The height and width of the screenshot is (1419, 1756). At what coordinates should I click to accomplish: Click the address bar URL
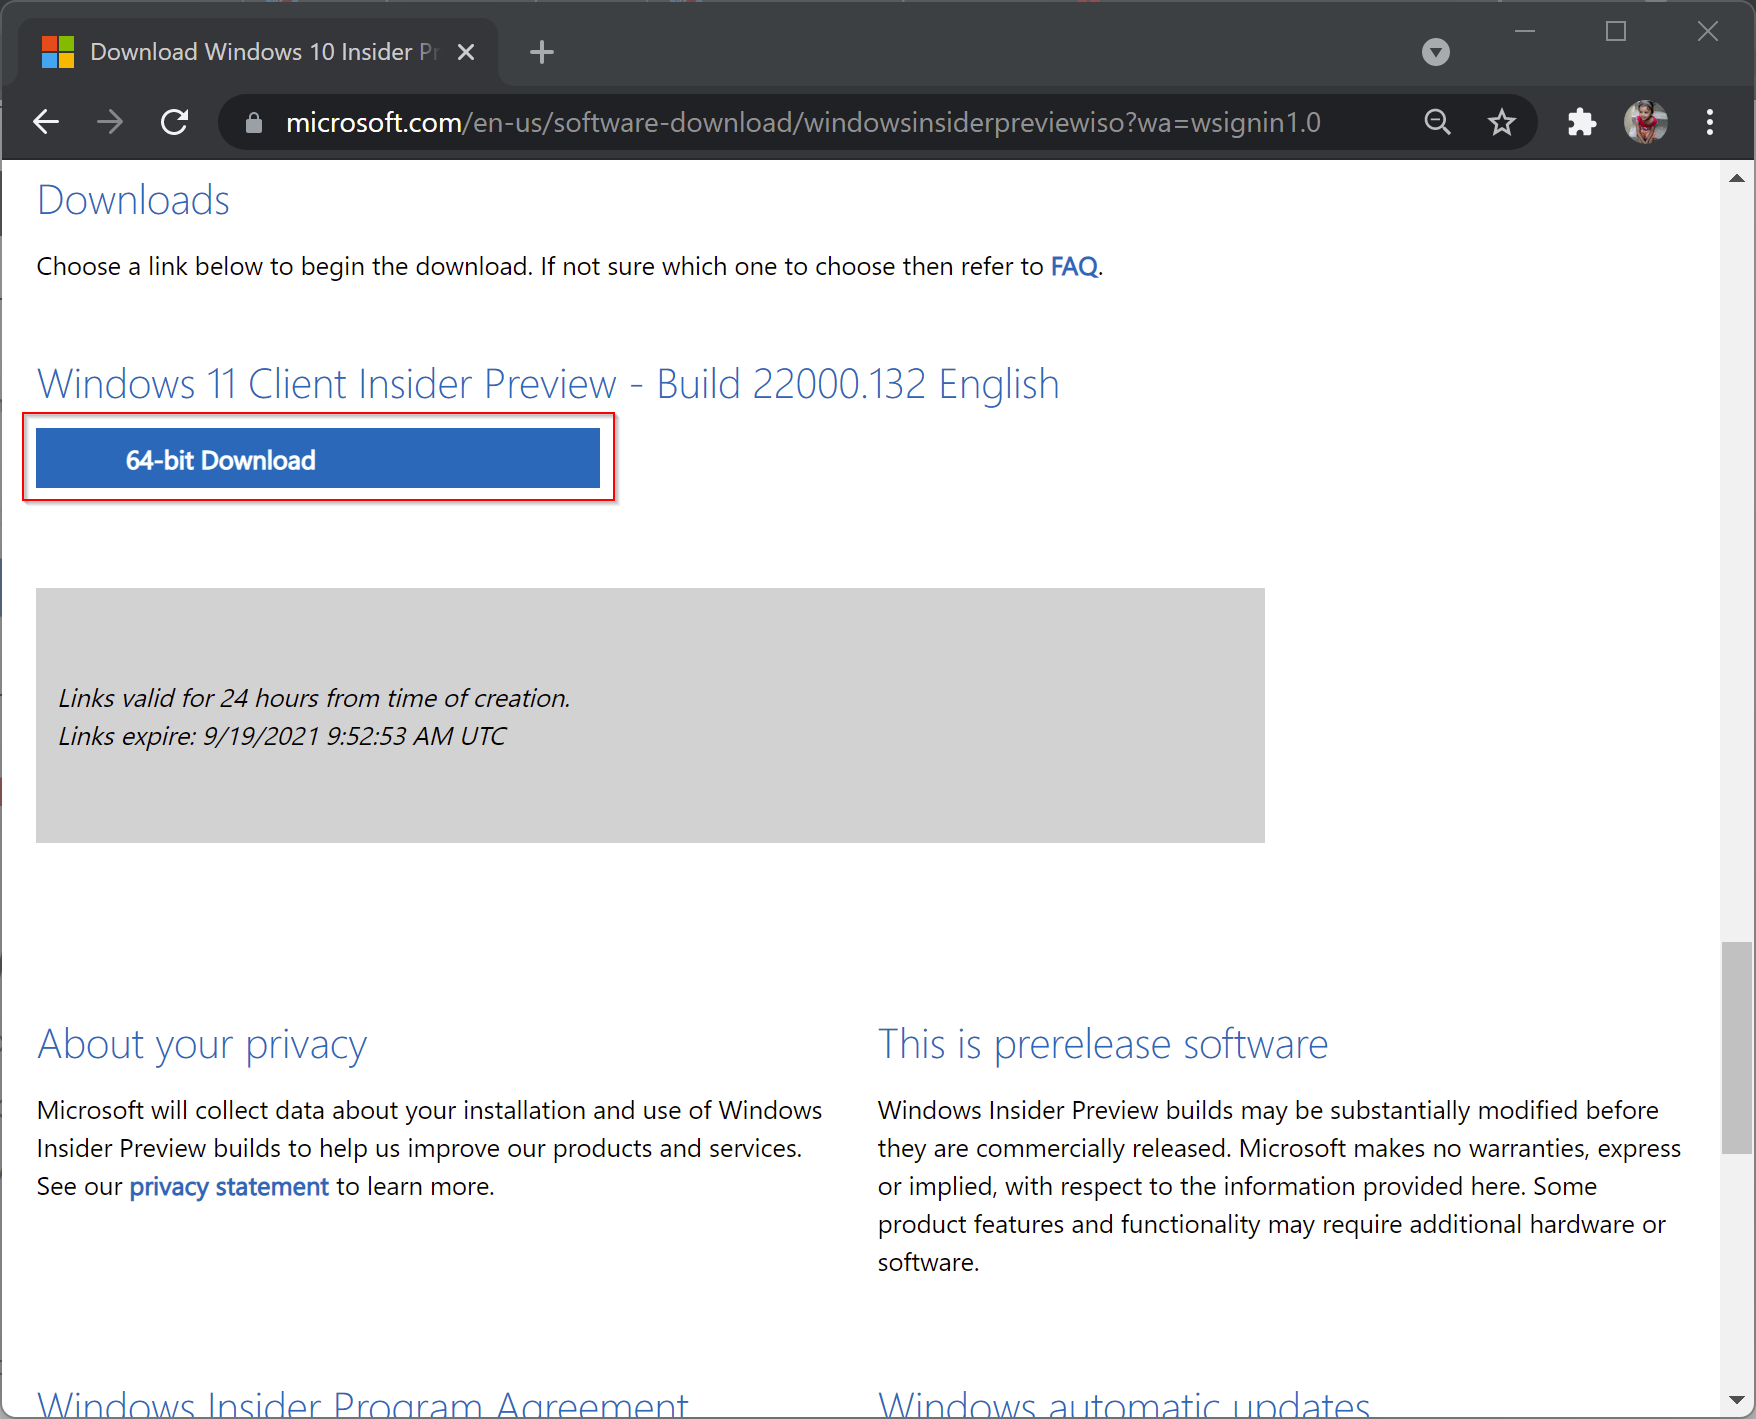point(803,122)
